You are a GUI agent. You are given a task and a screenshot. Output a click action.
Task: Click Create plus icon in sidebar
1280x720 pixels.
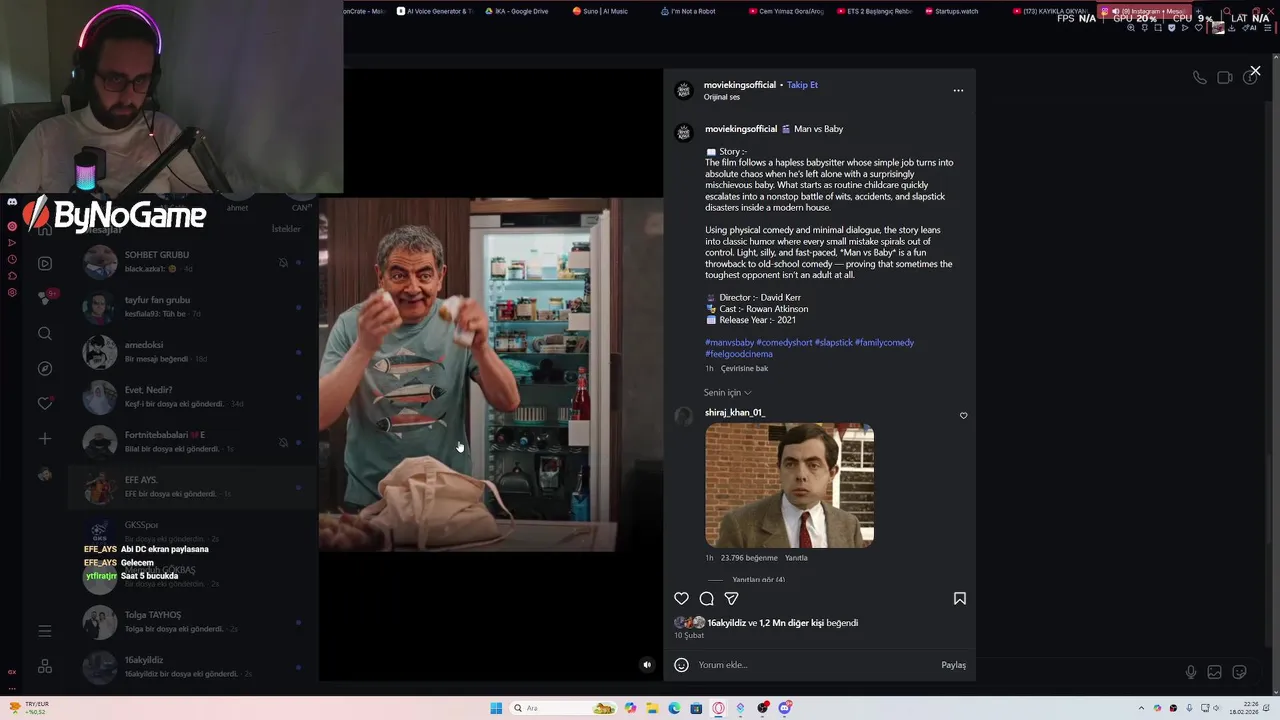point(45,439)
